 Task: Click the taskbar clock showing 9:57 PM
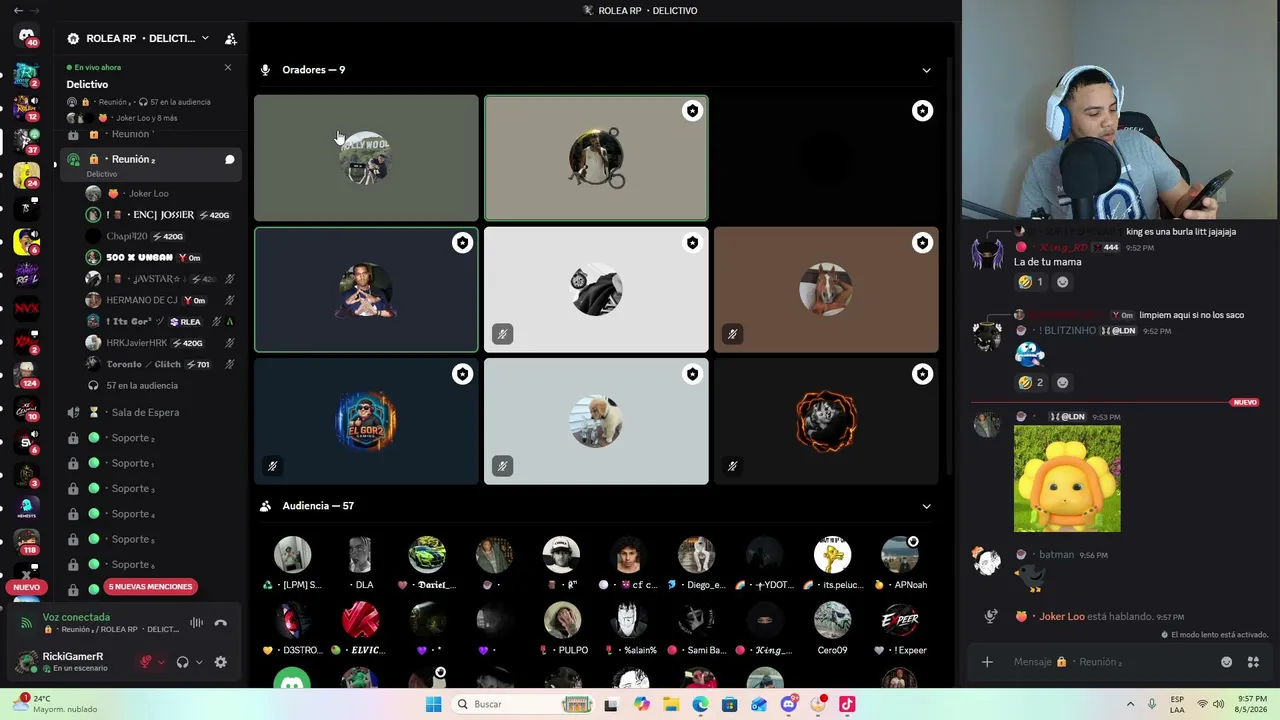click(x=1253, y=704)
